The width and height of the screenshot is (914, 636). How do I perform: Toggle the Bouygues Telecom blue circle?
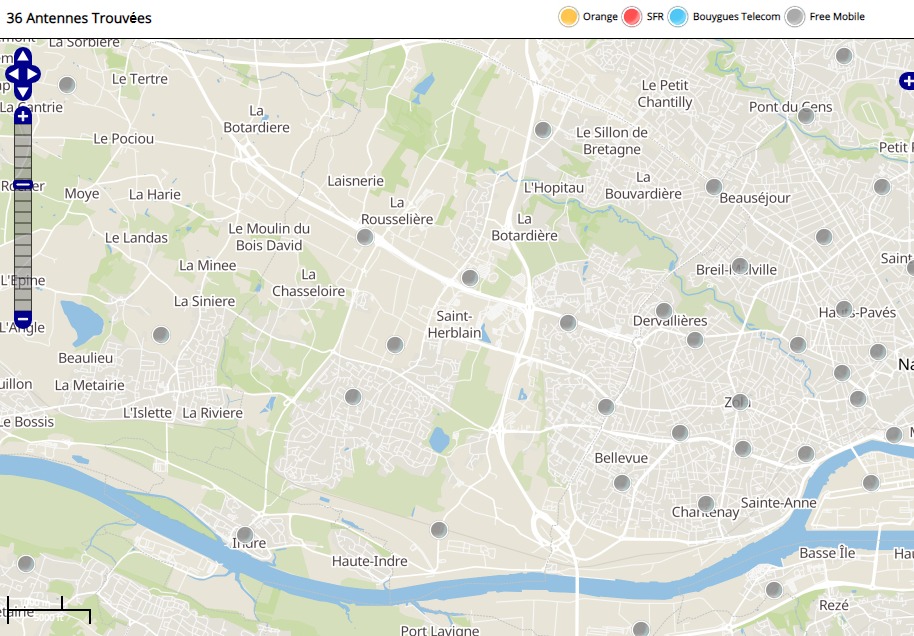[679, 17]
